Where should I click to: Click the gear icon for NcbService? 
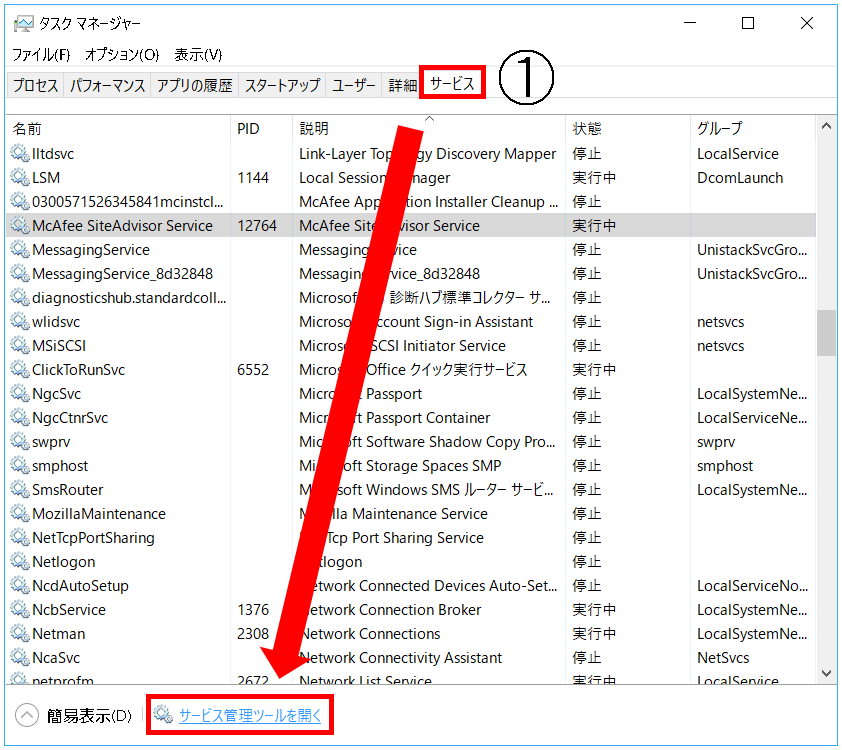pyautogui.click(x=20, y=610)
